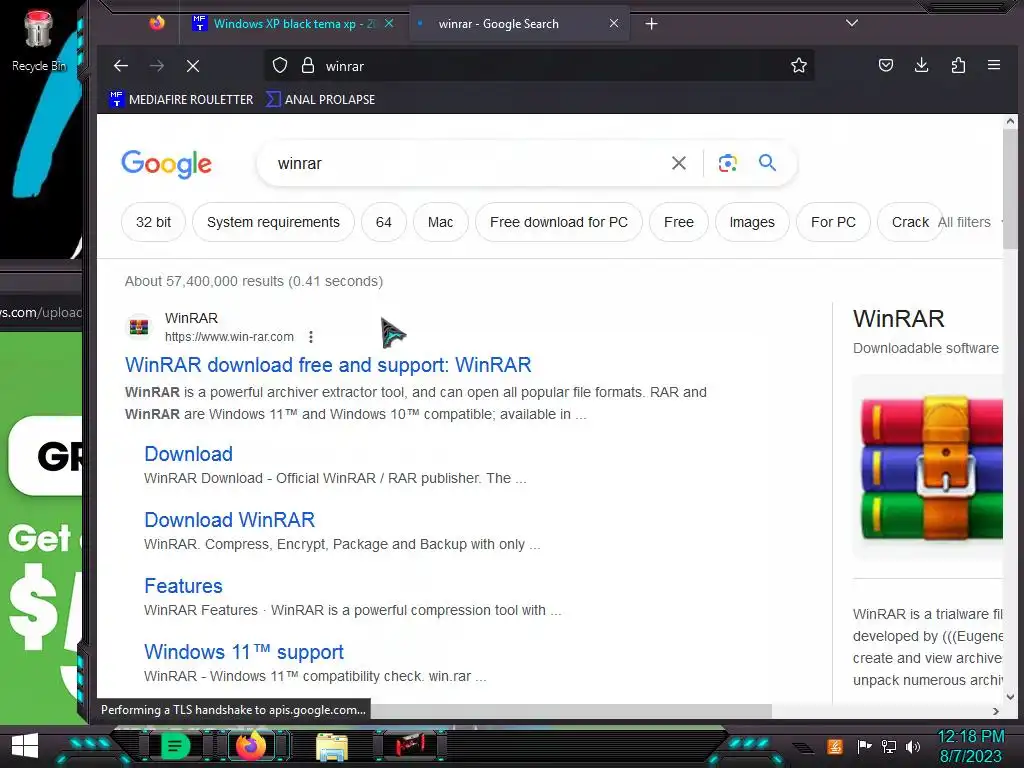The height and width of the screenshot is (768, 1024).
Task: Open All filters dropdown
Action: coord(969,222)
